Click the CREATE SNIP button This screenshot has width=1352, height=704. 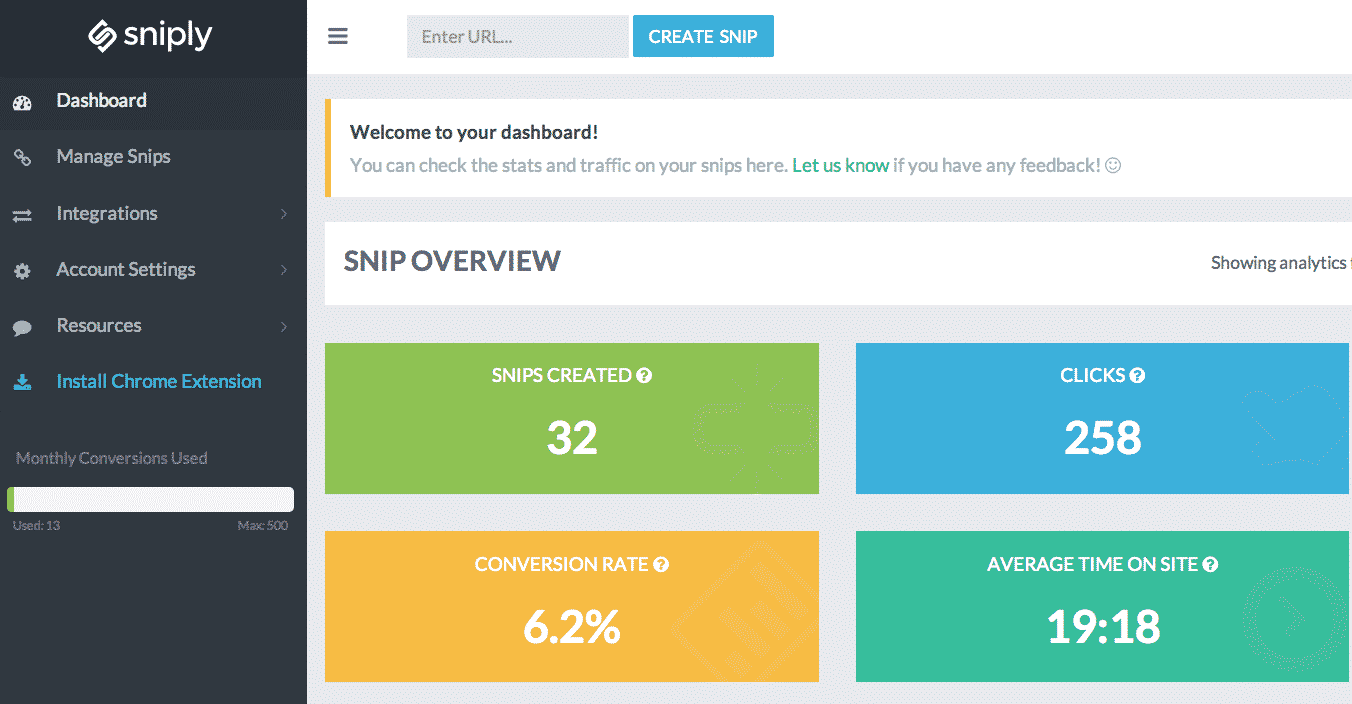click(703, 36)
